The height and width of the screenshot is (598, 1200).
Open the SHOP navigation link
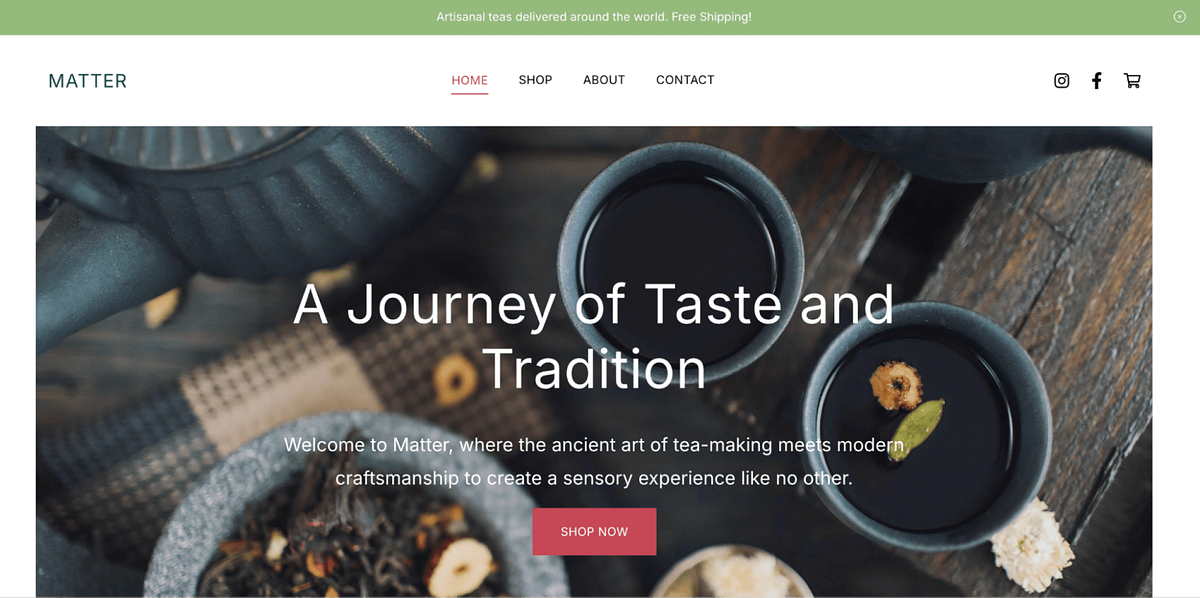(x=535, y=80)
